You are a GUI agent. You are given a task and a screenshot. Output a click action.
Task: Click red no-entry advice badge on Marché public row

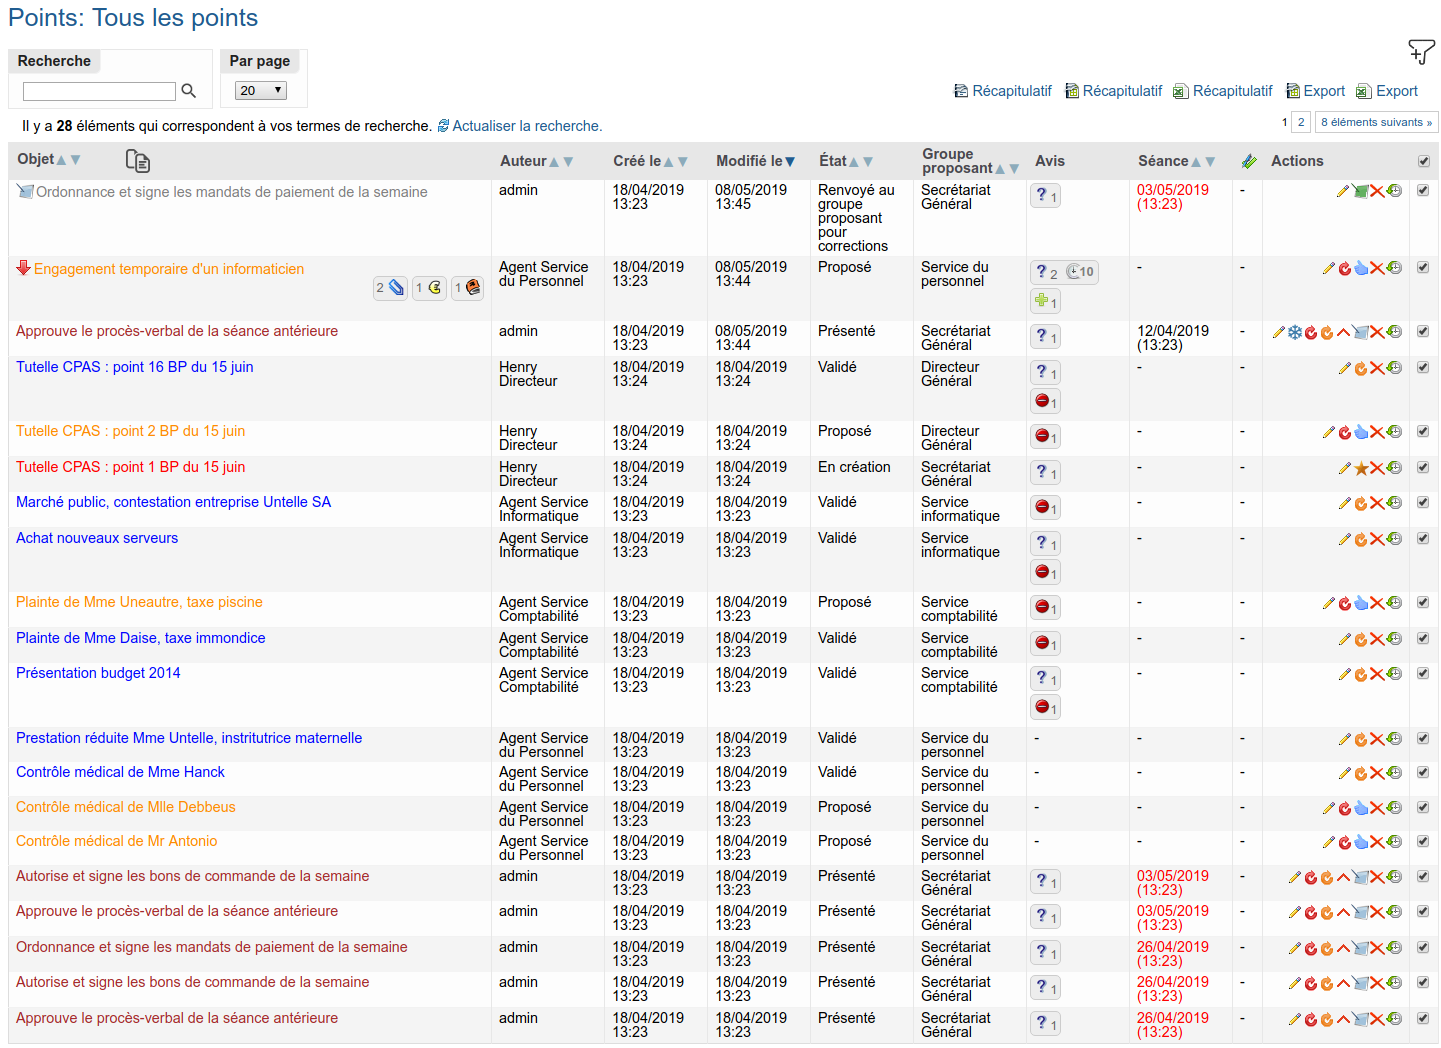(x=1045, y=508)
